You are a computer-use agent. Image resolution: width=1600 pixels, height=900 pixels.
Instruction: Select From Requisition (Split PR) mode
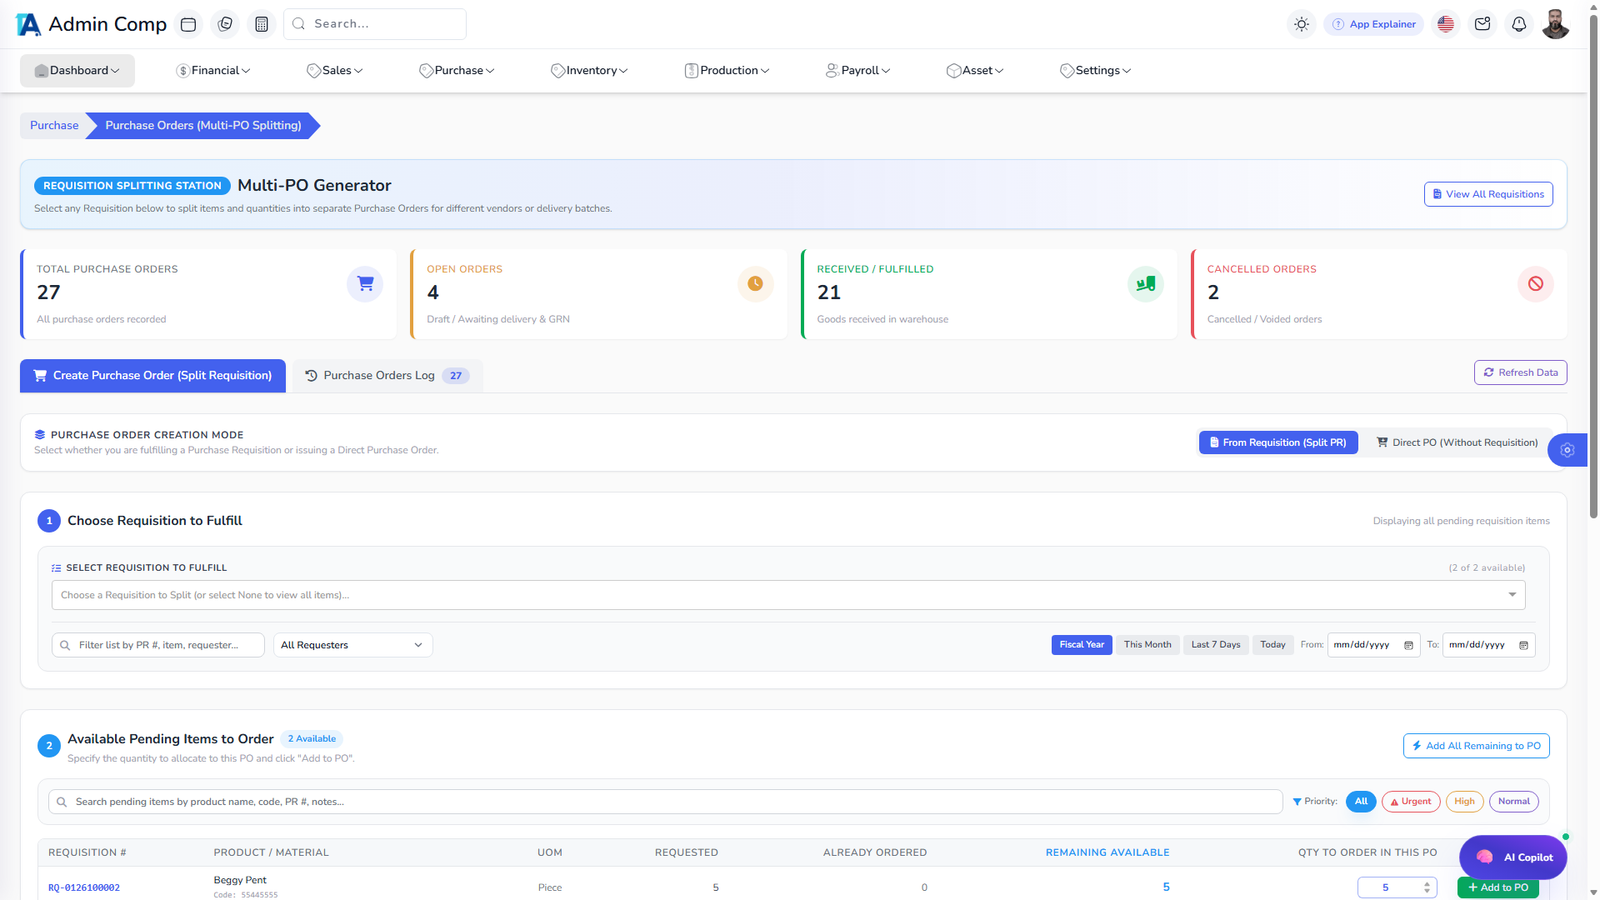point(1278,442)
